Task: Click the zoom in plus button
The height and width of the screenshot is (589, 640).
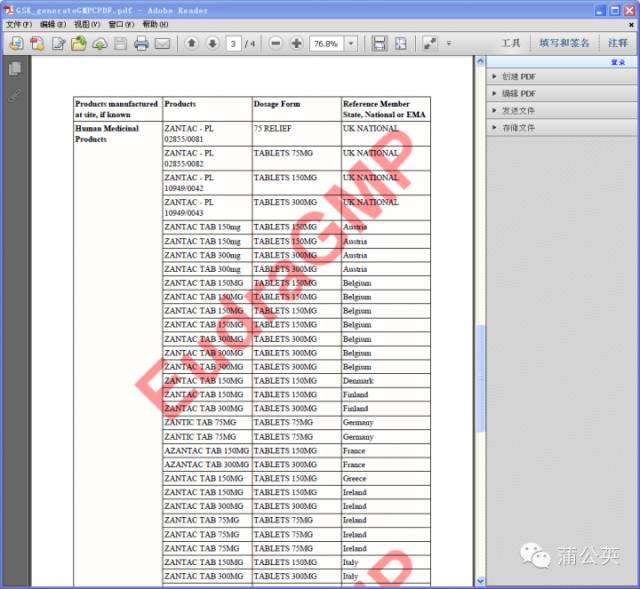Action: click(296, 43)
